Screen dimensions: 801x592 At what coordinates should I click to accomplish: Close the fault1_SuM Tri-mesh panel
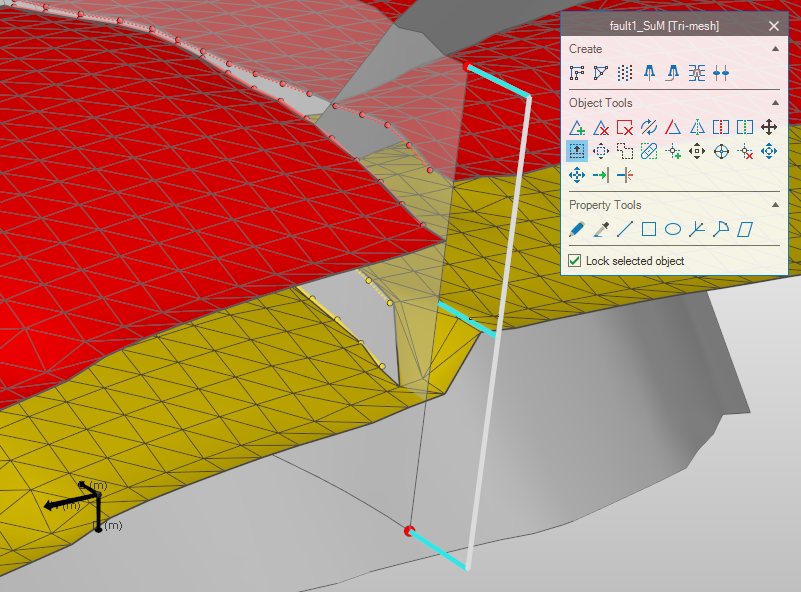pos(773,26)
